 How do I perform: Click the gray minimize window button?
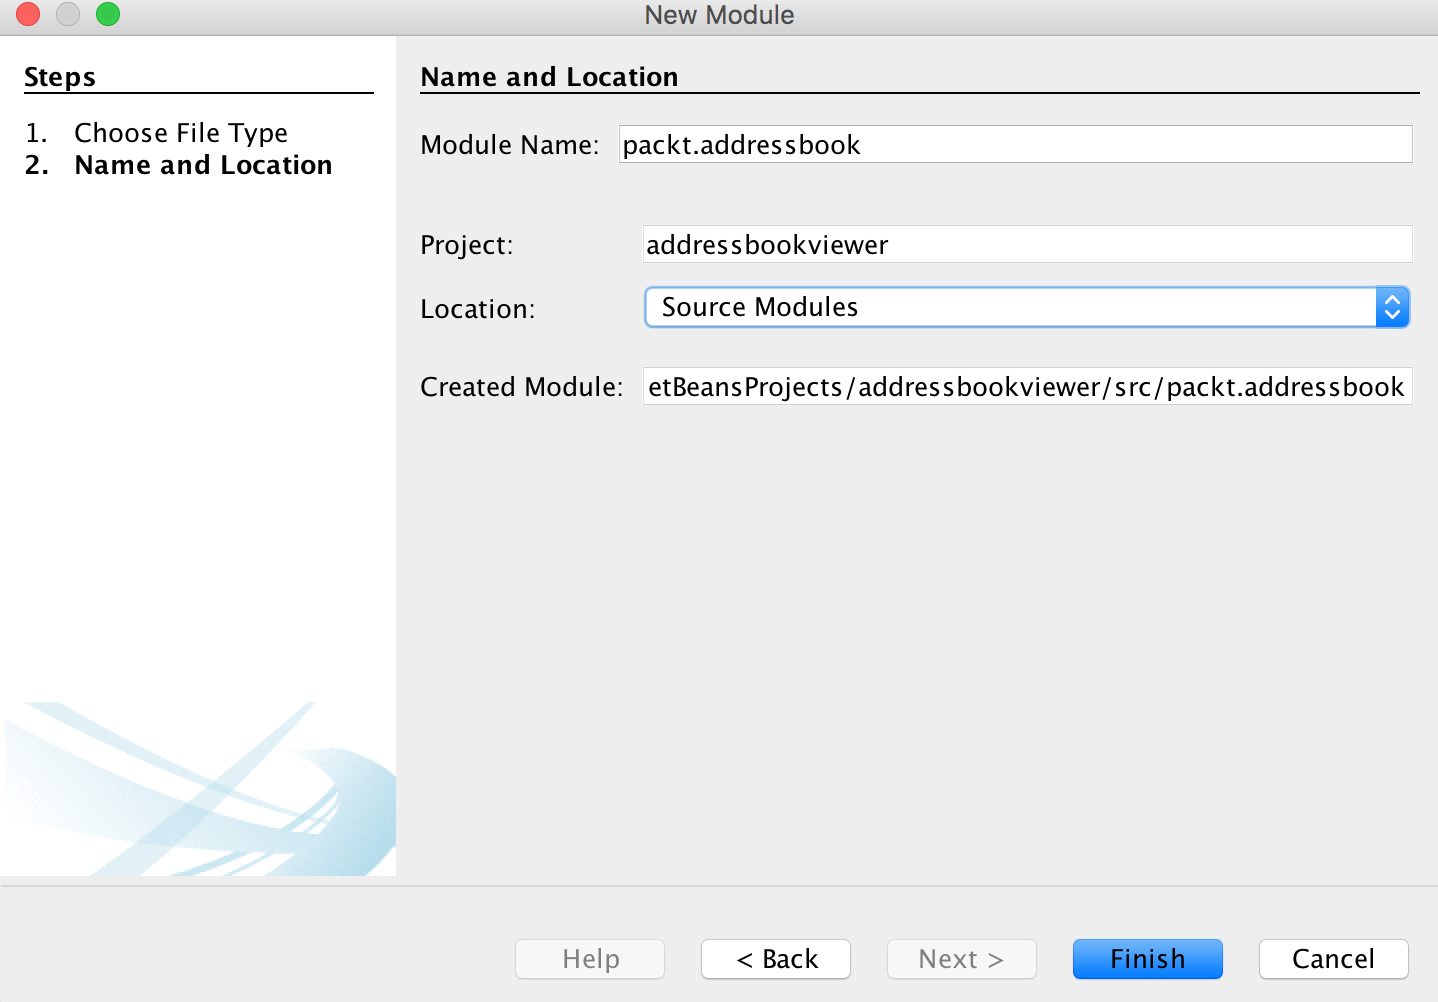pos(68,14)
